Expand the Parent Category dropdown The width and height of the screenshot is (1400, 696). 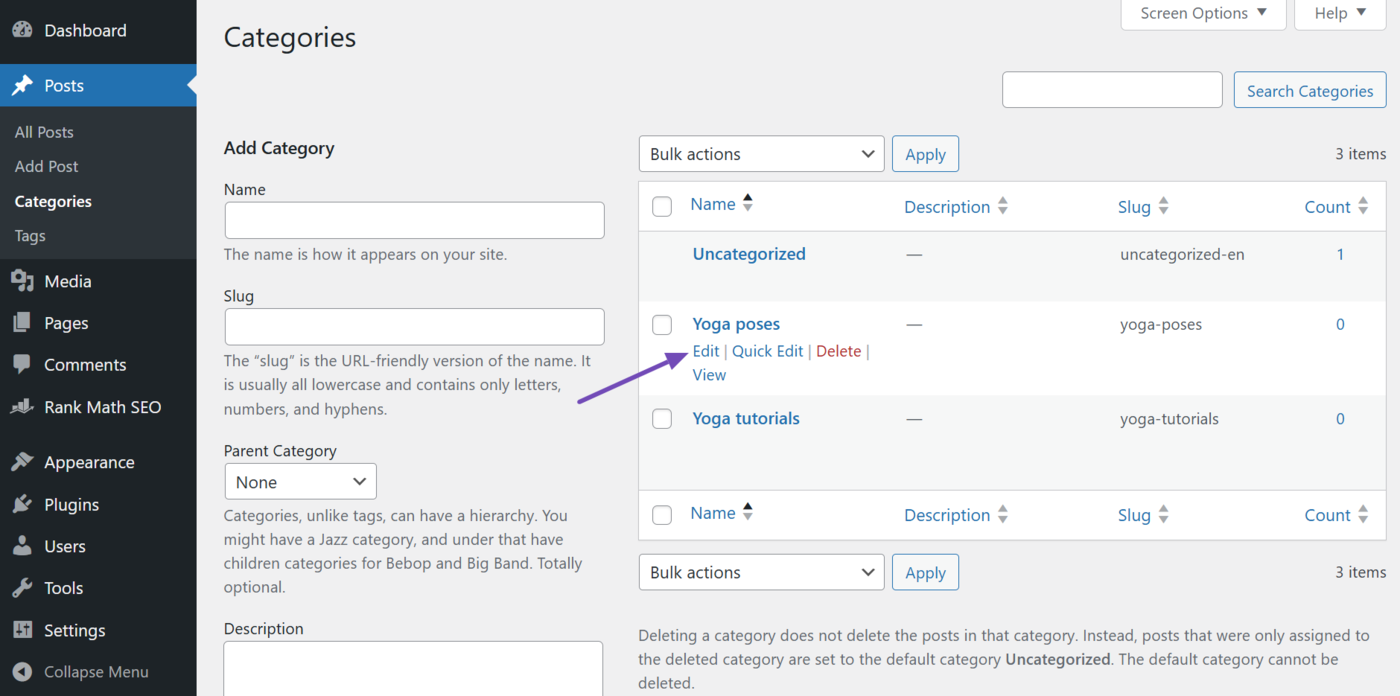pyautogui.click(x=300, y=481)
